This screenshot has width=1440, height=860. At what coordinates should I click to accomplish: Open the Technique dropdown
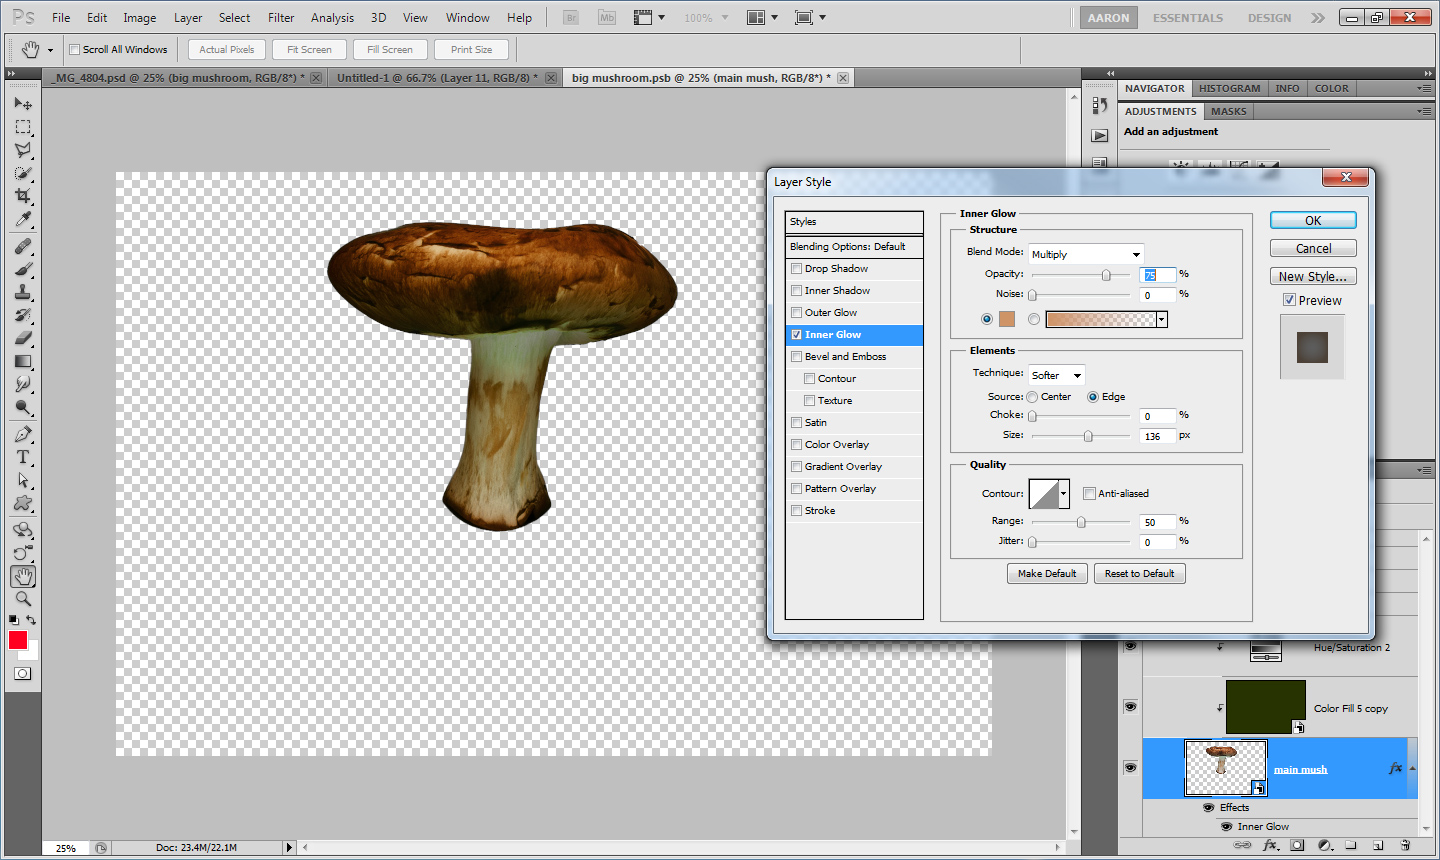point(1057,375)
